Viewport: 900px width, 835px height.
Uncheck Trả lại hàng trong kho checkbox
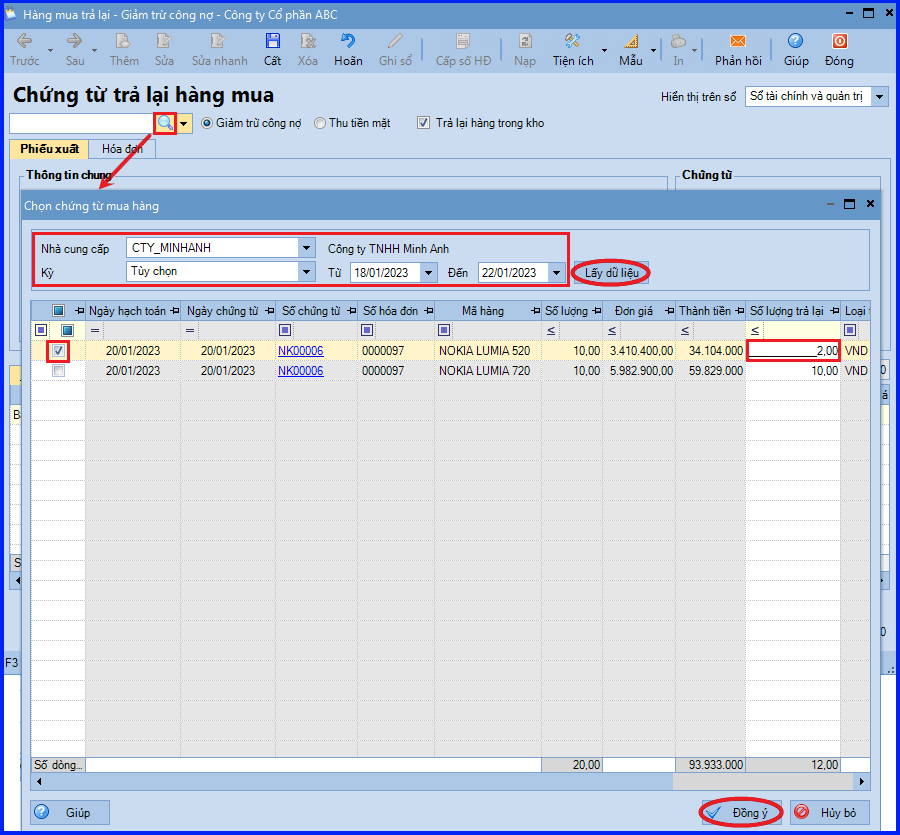point(424,123)
